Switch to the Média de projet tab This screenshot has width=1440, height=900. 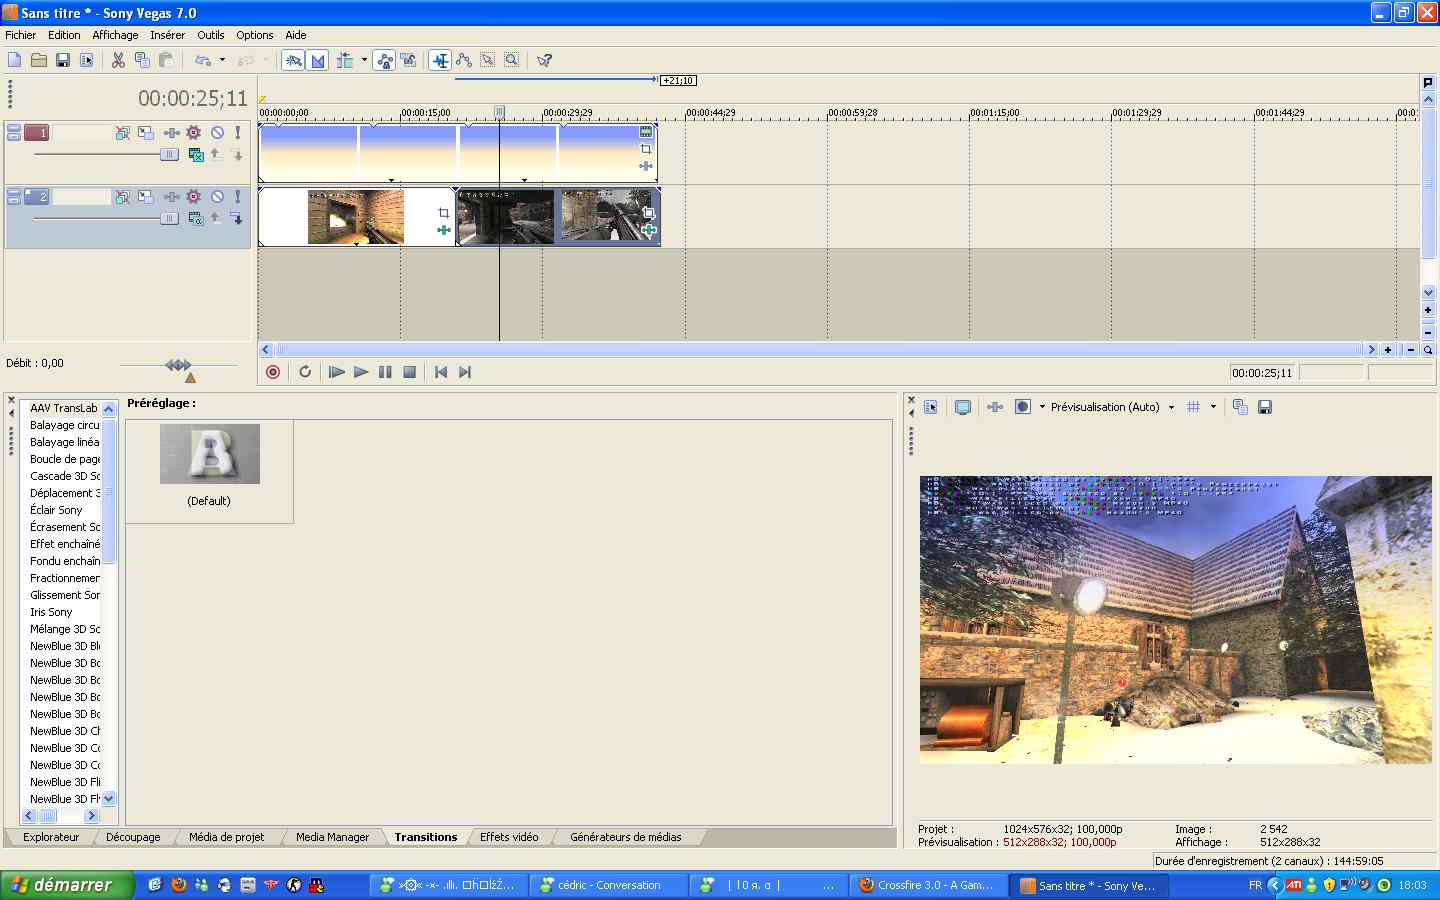[227, 837]
